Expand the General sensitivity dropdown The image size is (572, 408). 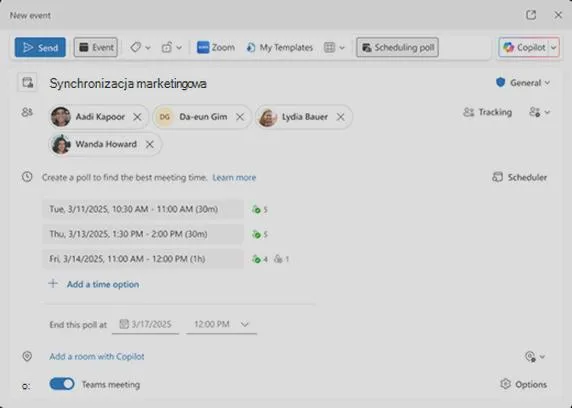tap(523, 83)
